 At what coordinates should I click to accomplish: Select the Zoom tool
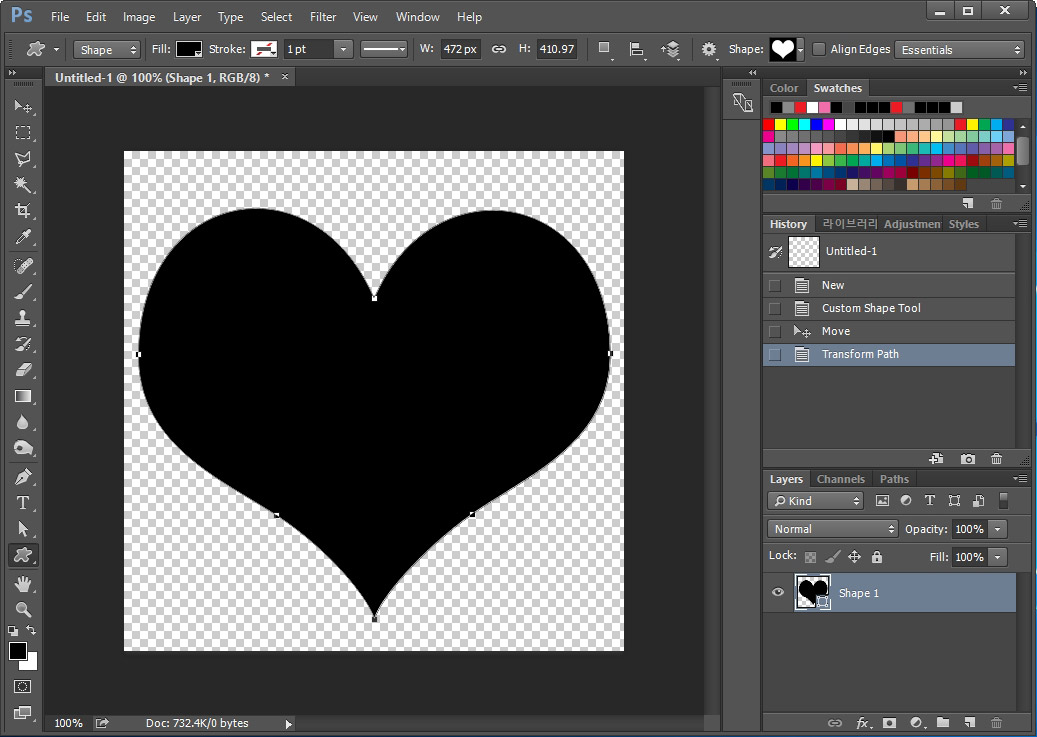23,609
